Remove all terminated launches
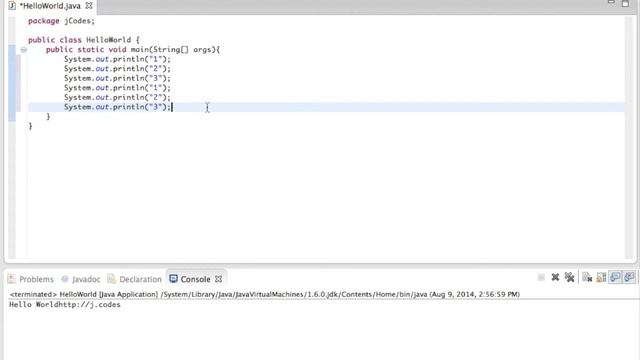 [x=569, y=278]
